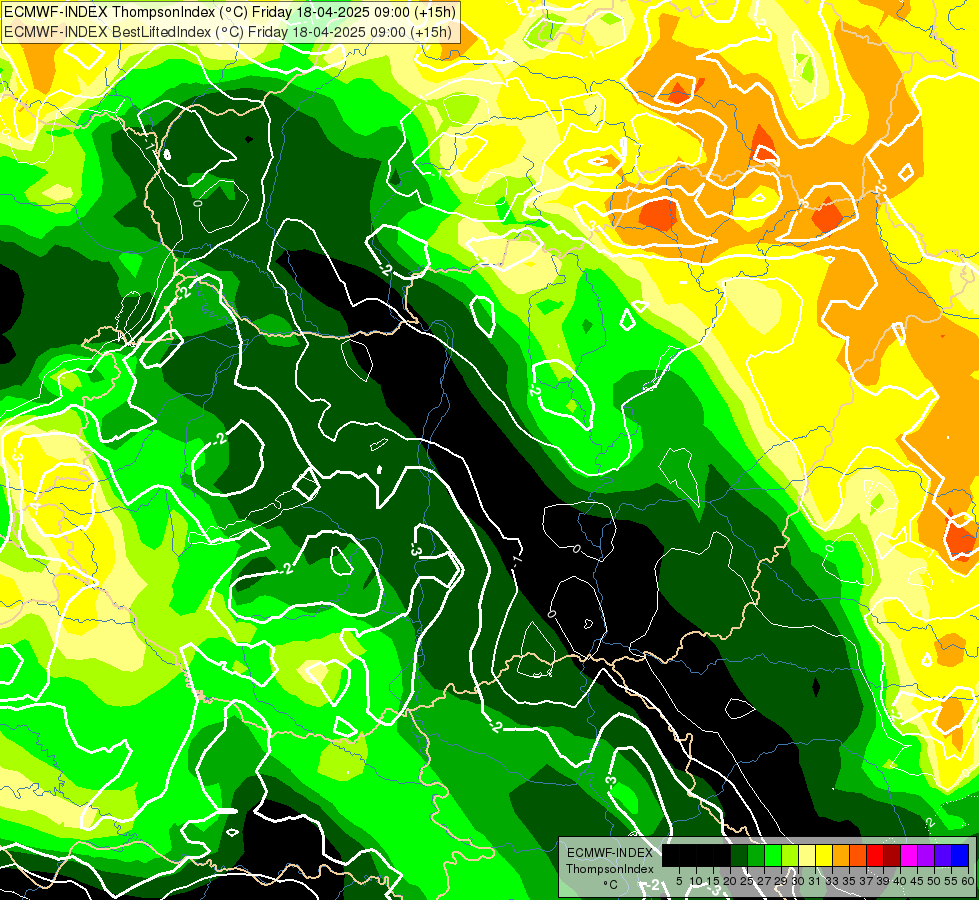The height and width of the screenshot is (900, 979).
Task: Click the red 37–39 legend swatch
Action: point(875,855)
